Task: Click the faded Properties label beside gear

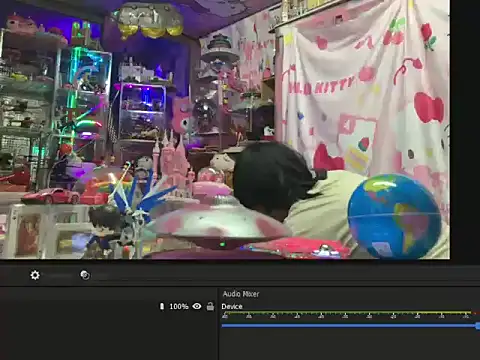Action: 59,276
